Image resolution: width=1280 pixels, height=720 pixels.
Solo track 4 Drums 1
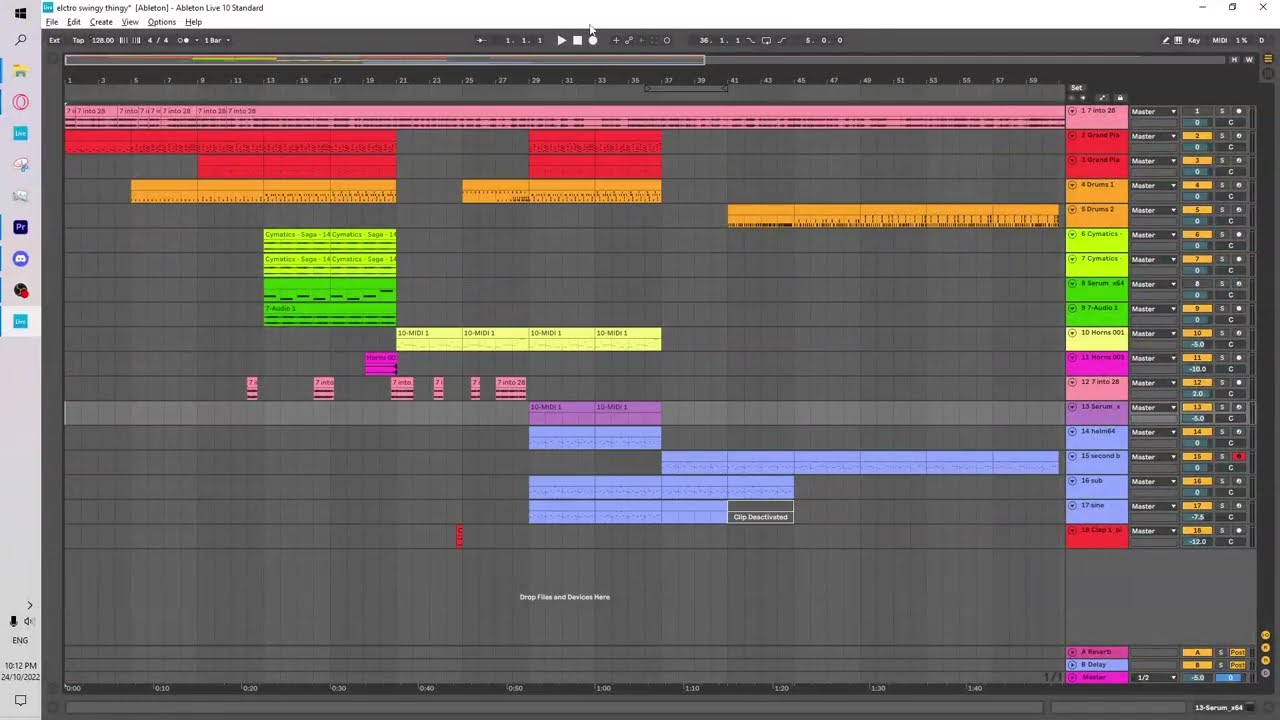1221,185
